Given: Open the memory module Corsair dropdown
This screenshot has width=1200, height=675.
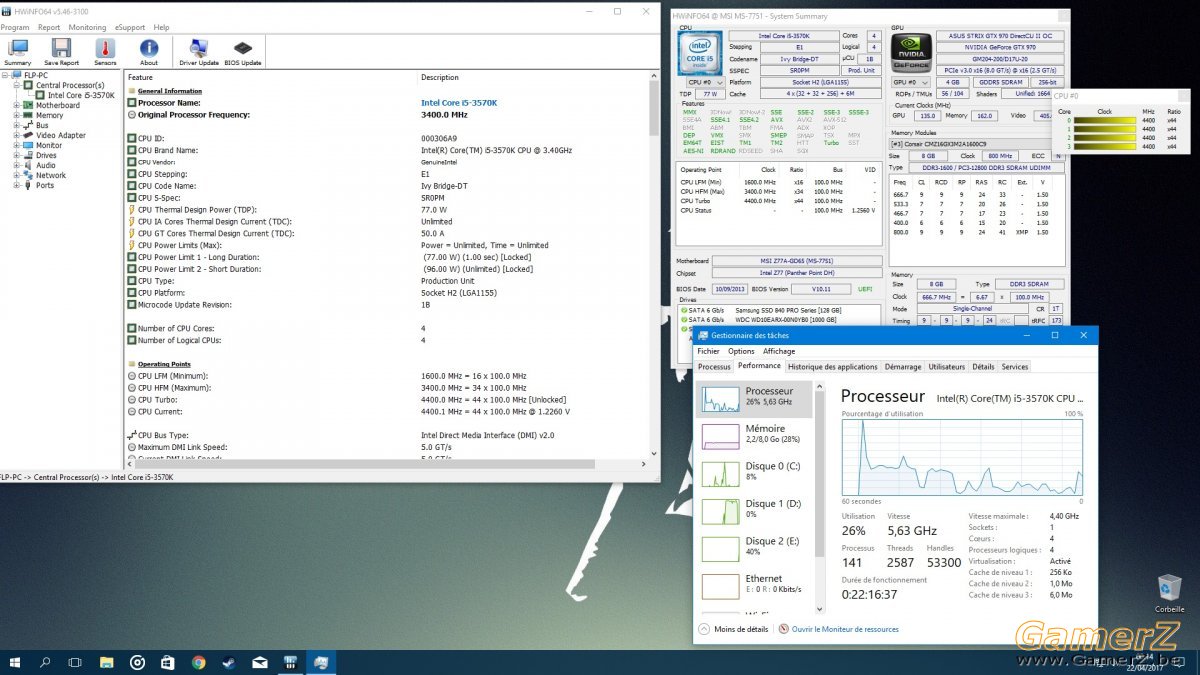Looking at the screenshot, I should click(976, 144).
